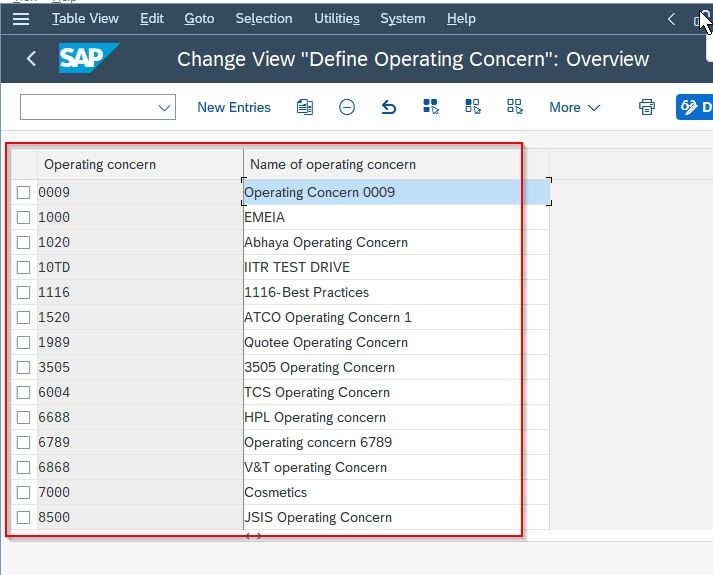Open the Utilities menu
Viewport: 713px width, 575px height.
coord(337,19)
